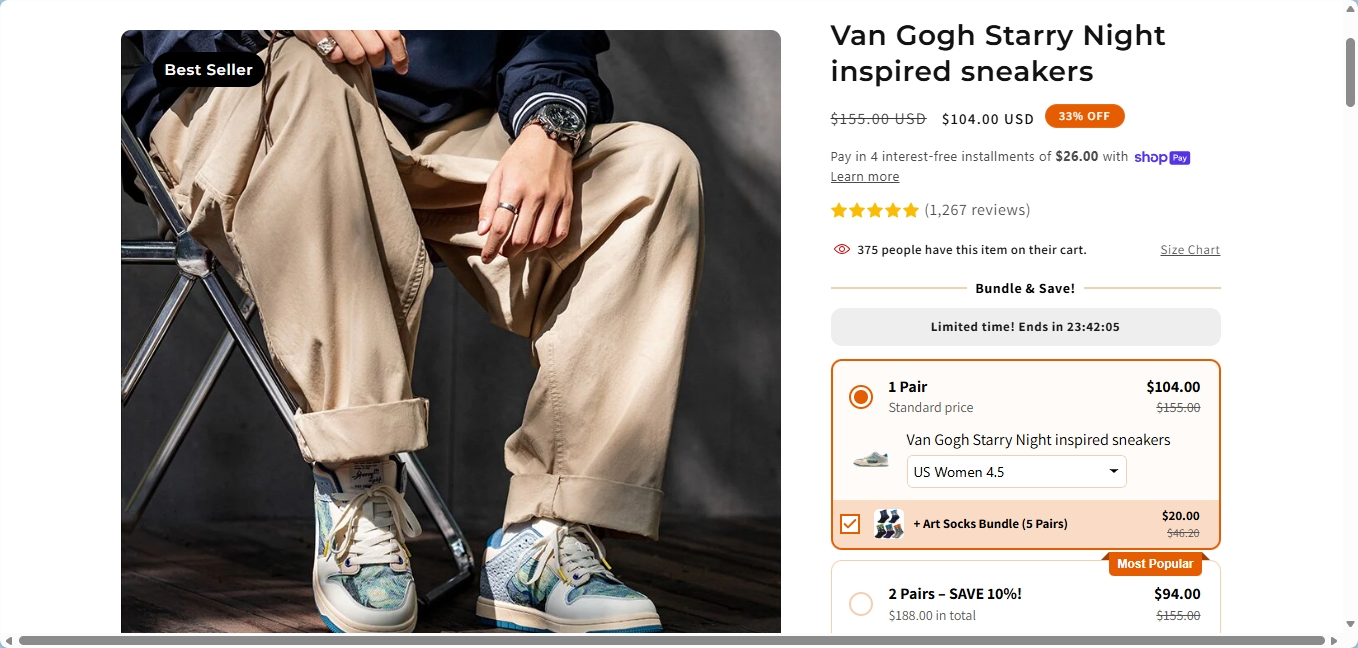Click the Van Gogh product title
Viewport: 1358px width, 648px height.
click(x=997, y=52)
